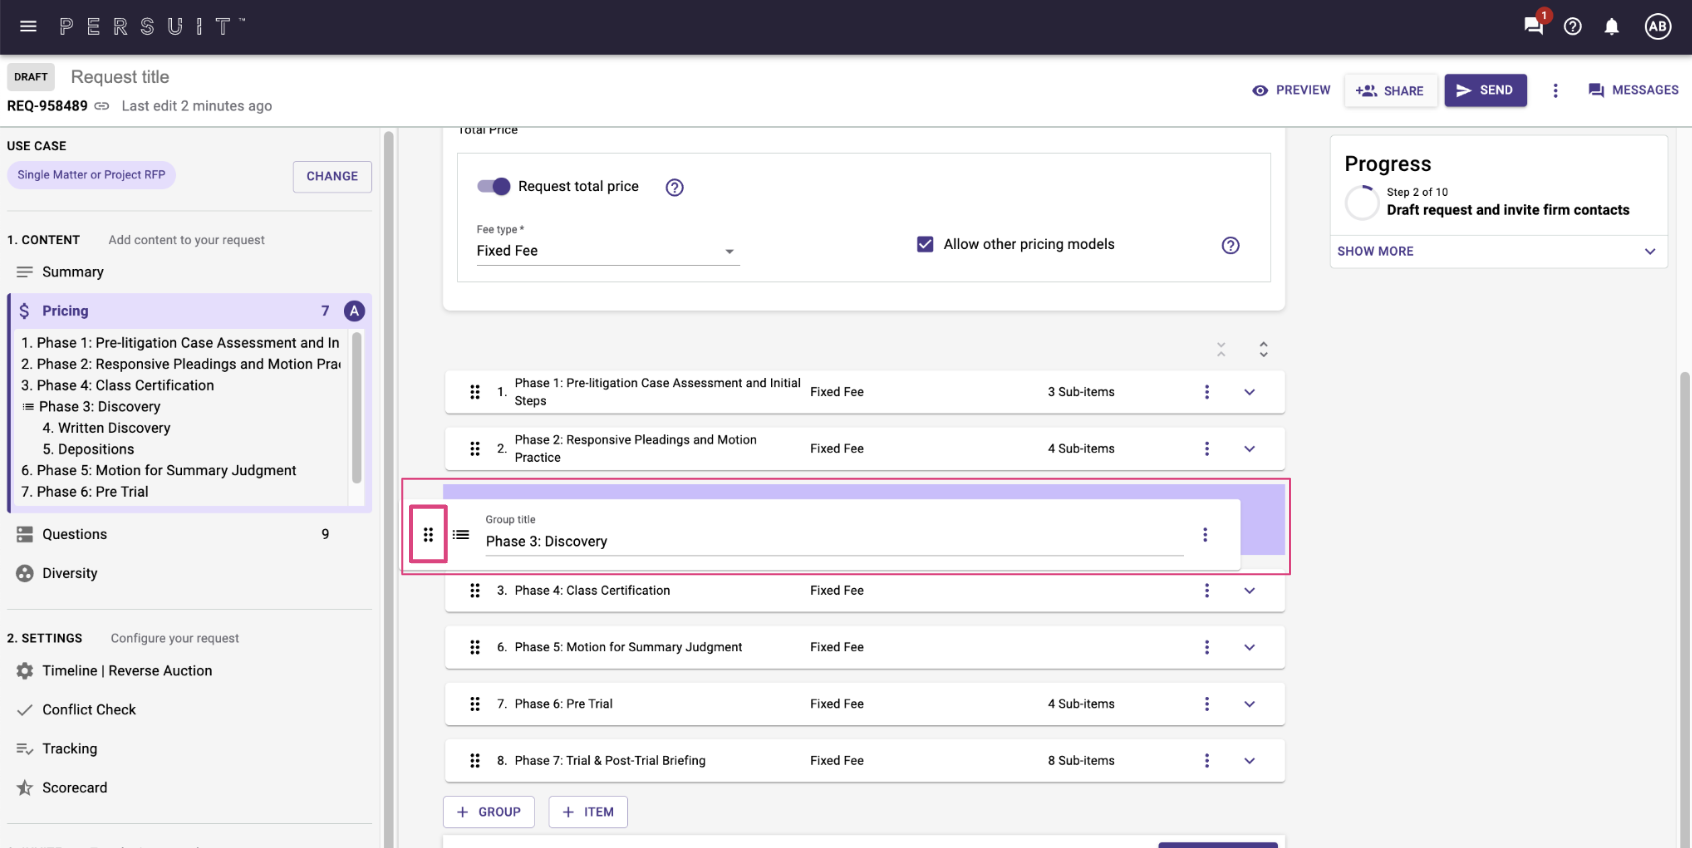Jump to 3. Phase 4: Class Certification outline

(118, 386)
